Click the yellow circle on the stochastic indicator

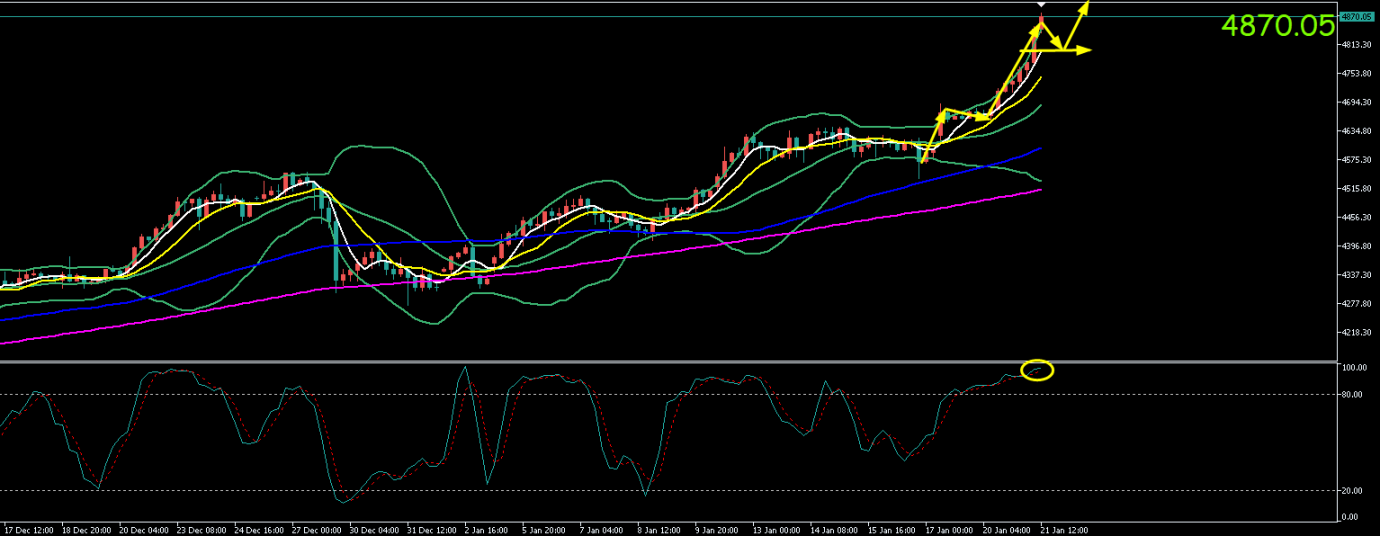(1037, 370)
